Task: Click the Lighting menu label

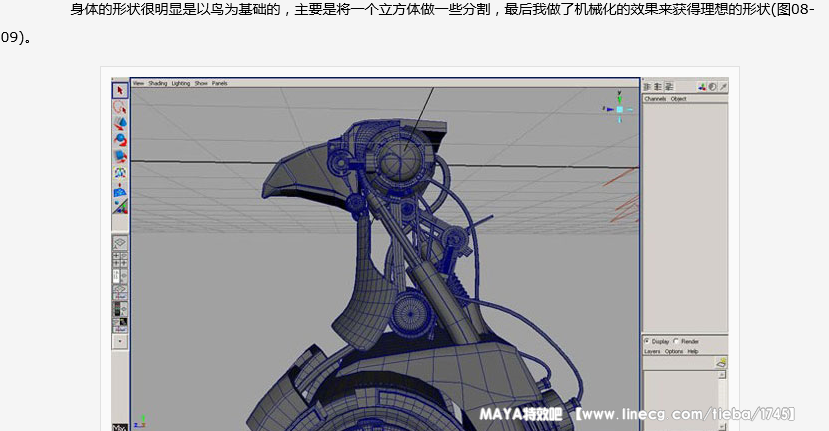Action: coord(180,83)
